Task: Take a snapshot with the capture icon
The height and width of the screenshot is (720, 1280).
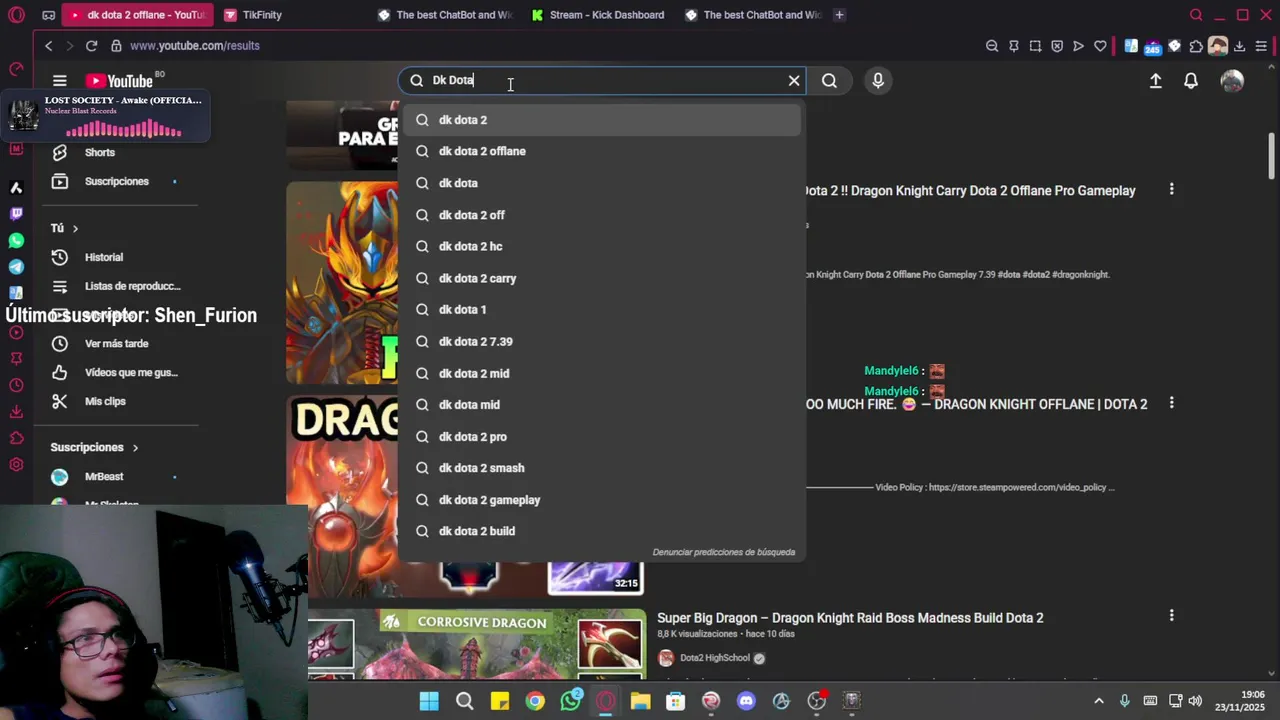Action: (1035, 46)
